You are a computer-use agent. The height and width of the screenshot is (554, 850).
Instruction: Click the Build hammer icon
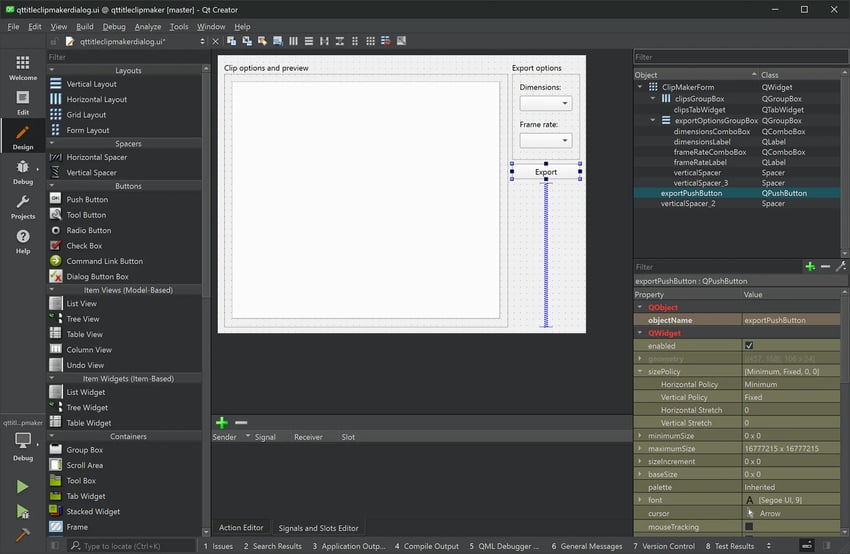[22, 536]
